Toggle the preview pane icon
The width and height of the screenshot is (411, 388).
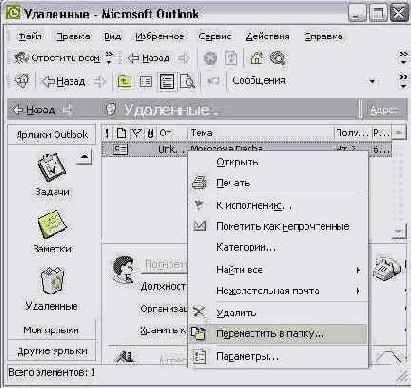coord(167,81)
